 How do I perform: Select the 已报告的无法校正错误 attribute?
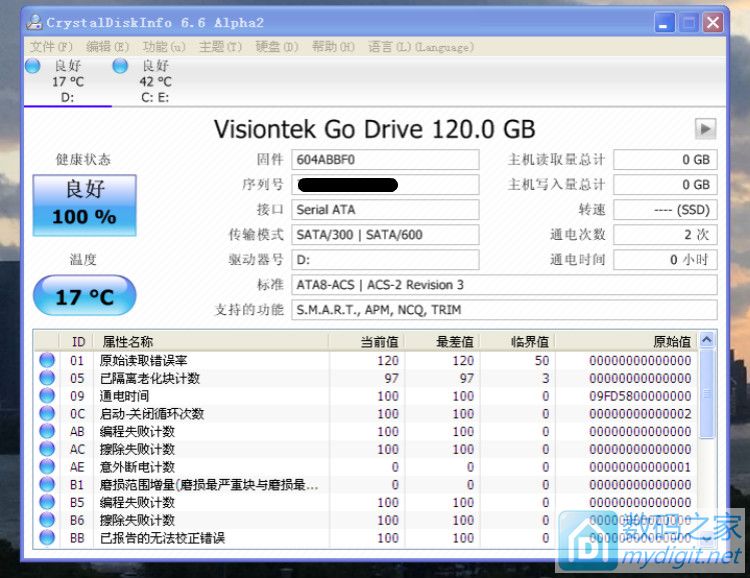pyautogui.click(x=162, y=537)
